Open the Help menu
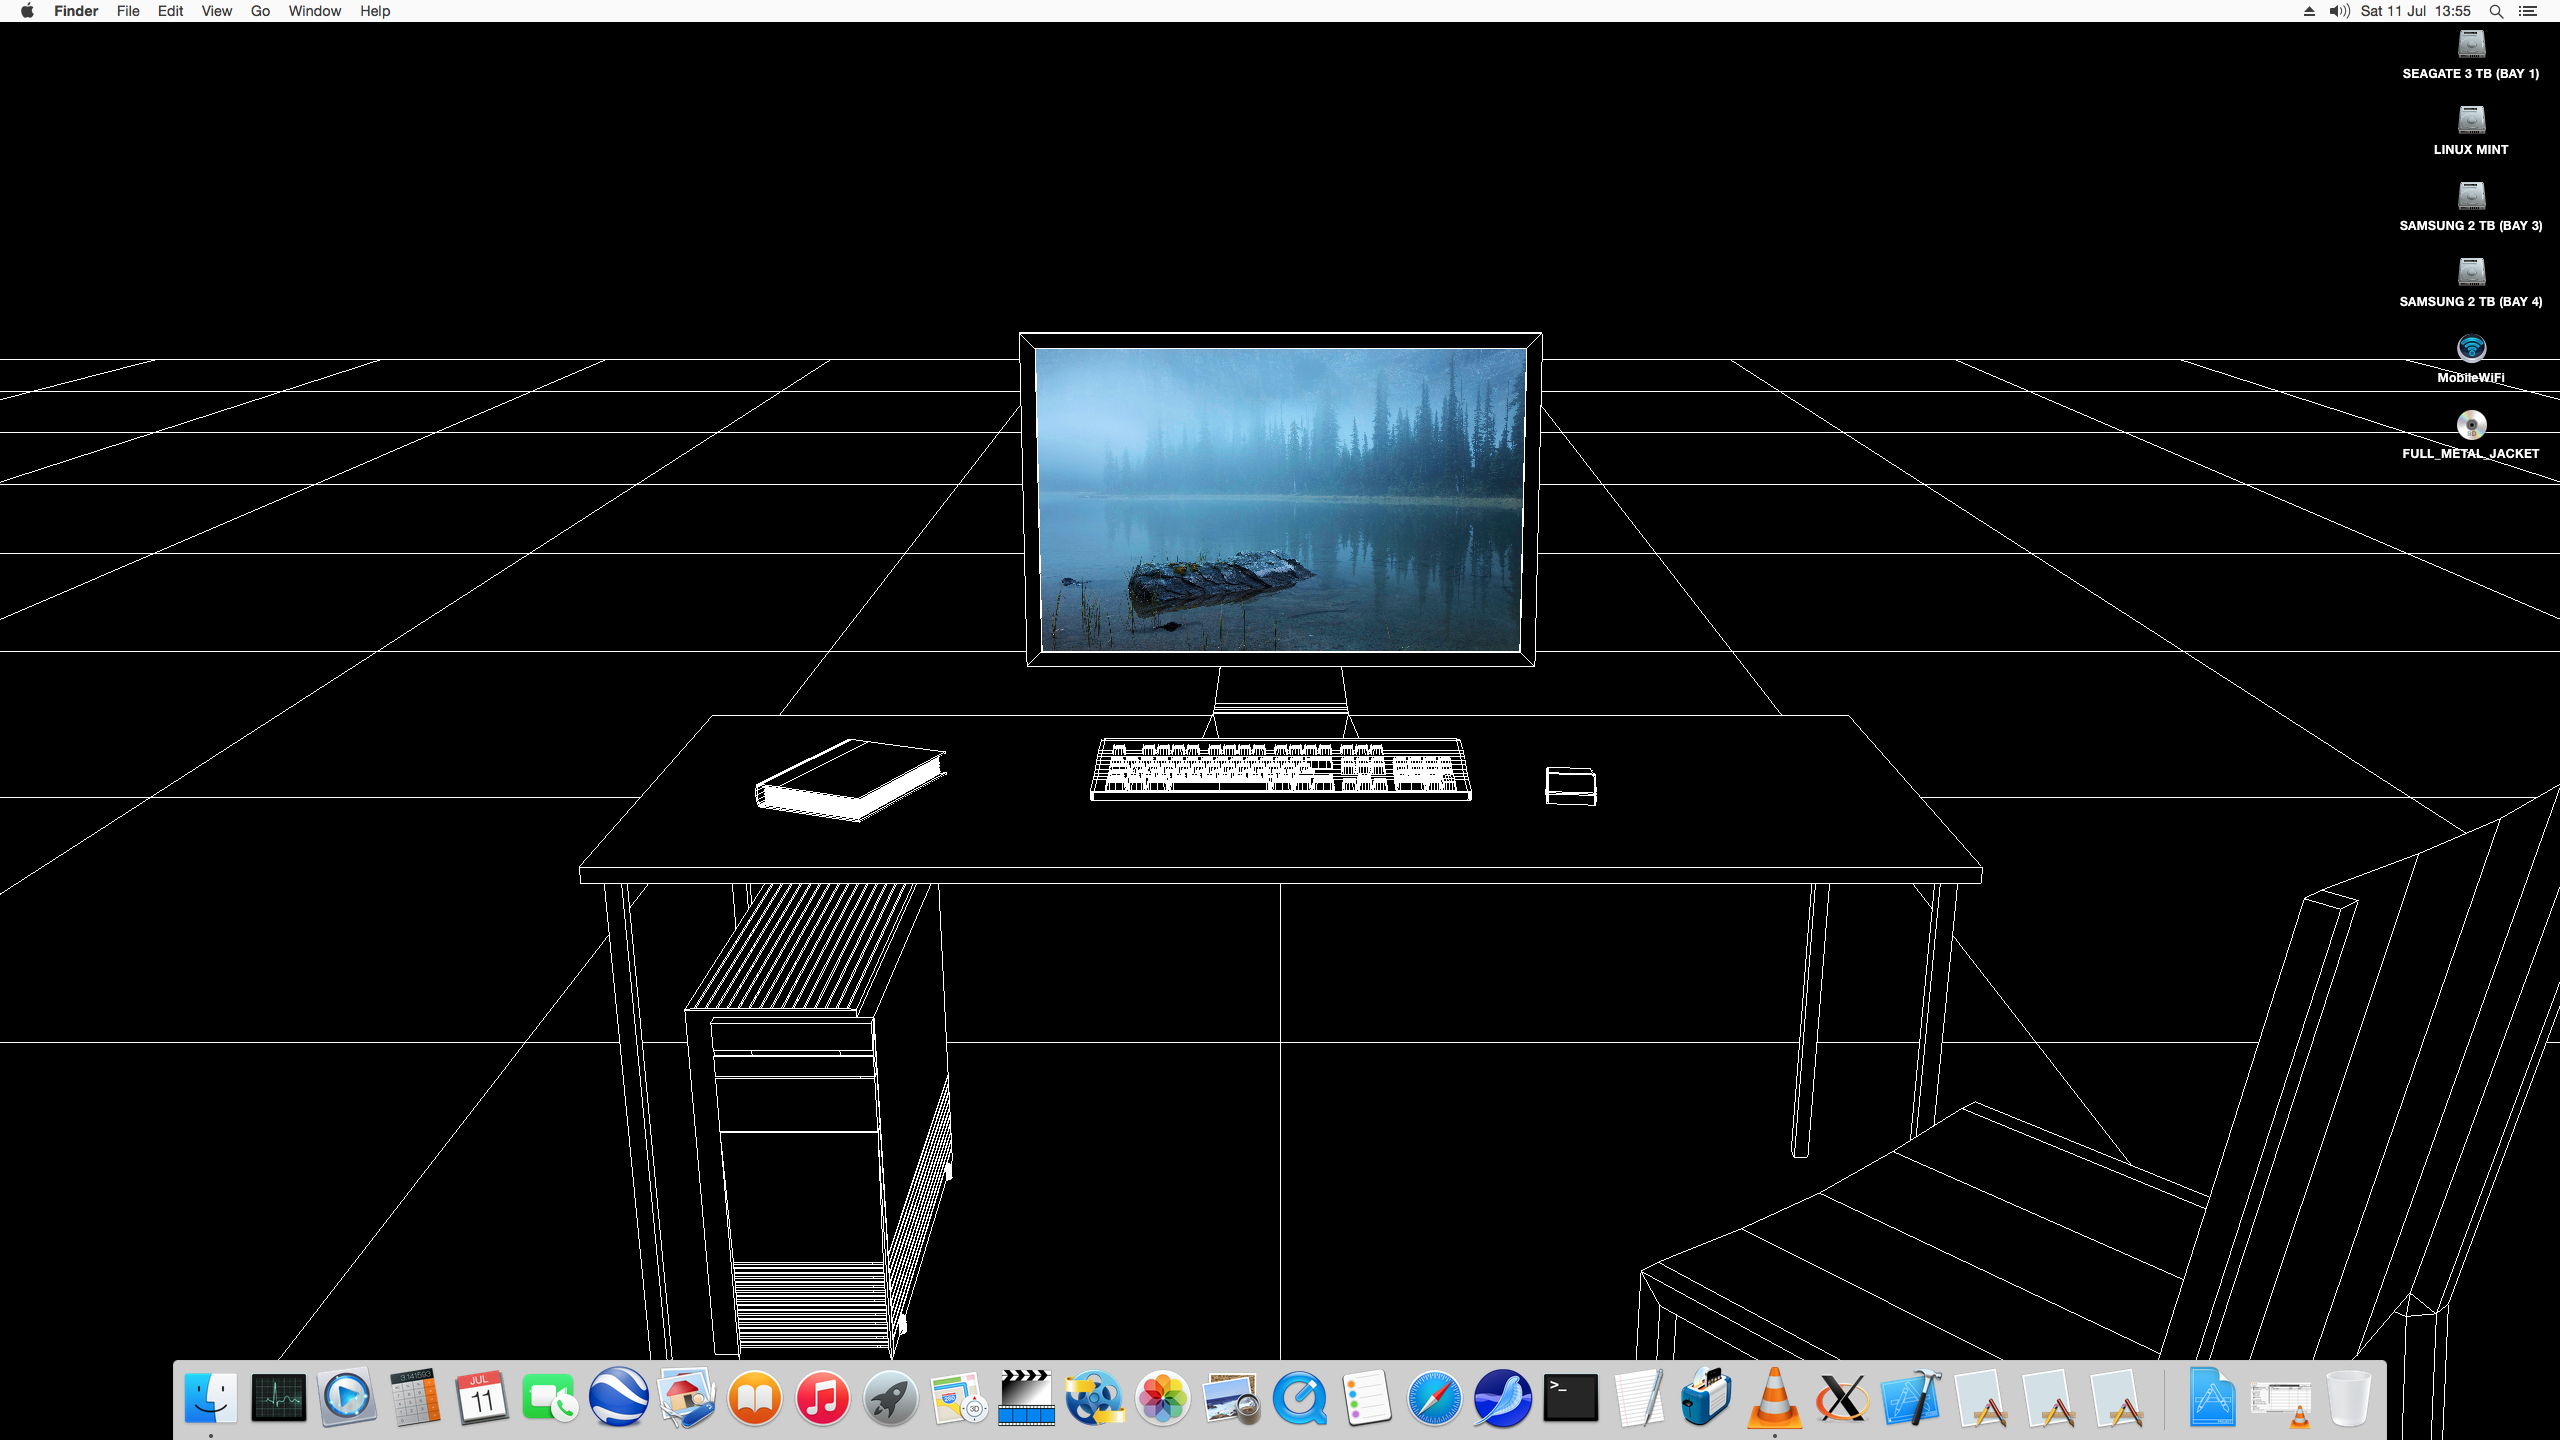This screenshot has height=1440, width=2560. point(375,11)
